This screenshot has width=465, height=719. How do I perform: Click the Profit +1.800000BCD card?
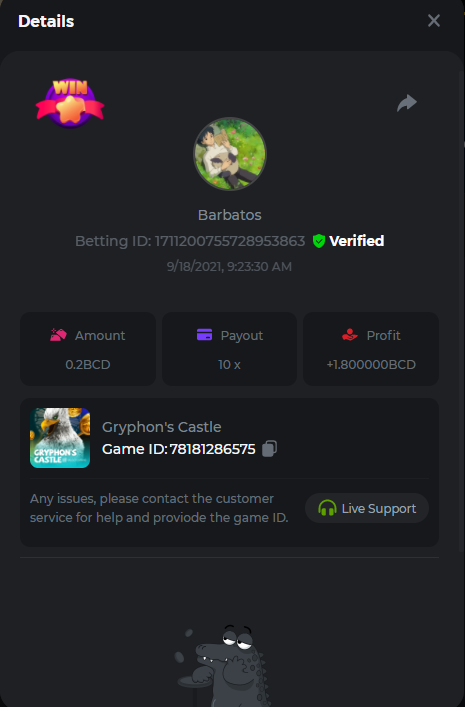[371, 349]
